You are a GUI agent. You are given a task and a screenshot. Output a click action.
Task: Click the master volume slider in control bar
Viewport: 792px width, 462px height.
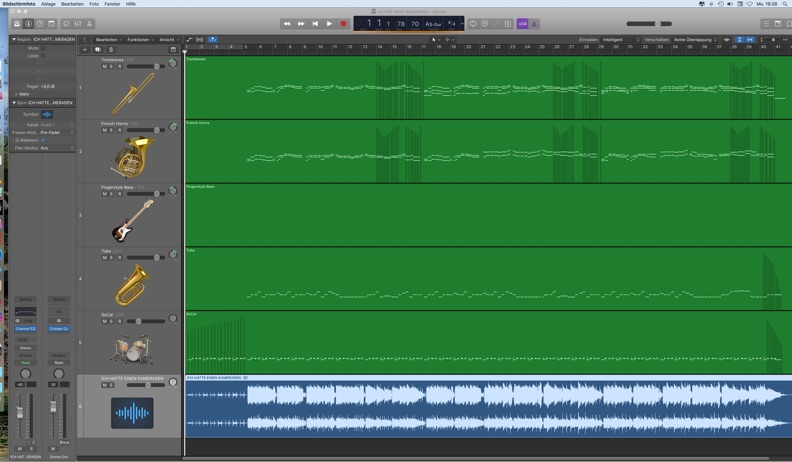pos(649,24)
